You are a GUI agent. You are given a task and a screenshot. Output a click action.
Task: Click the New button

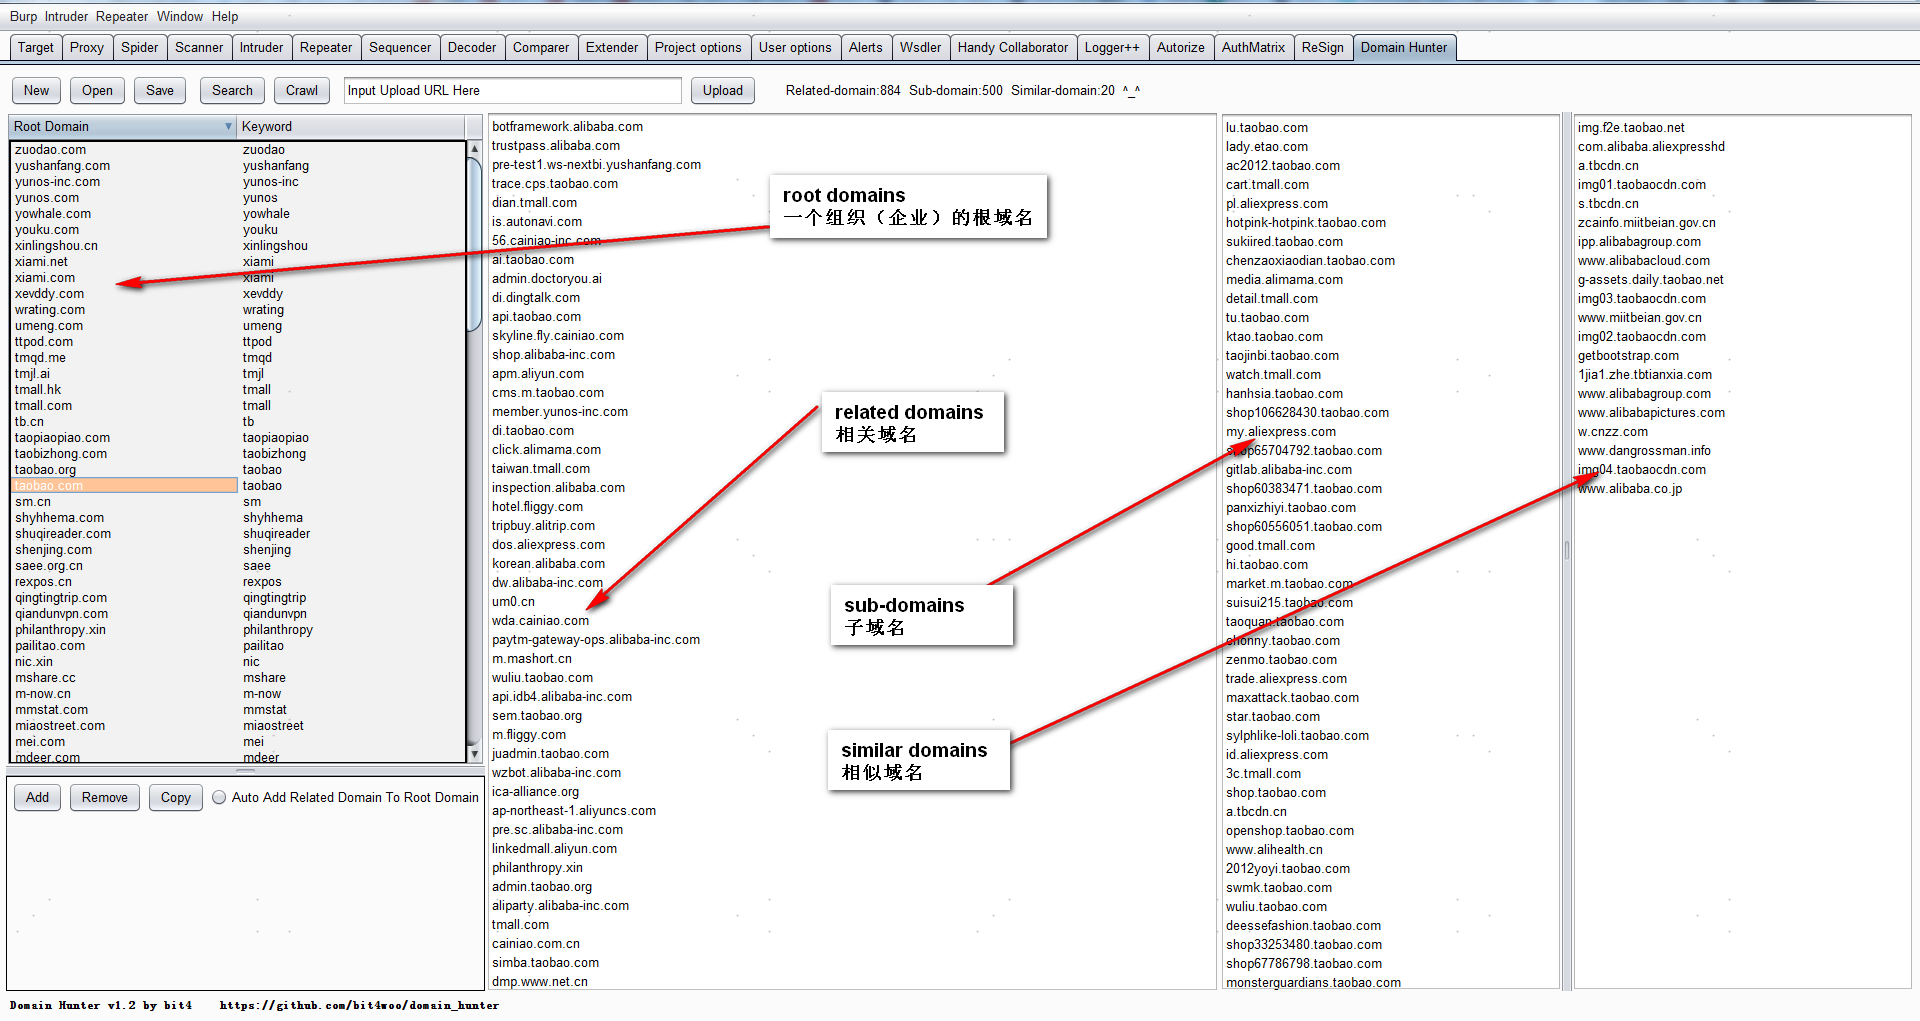[x=36, y=90]
